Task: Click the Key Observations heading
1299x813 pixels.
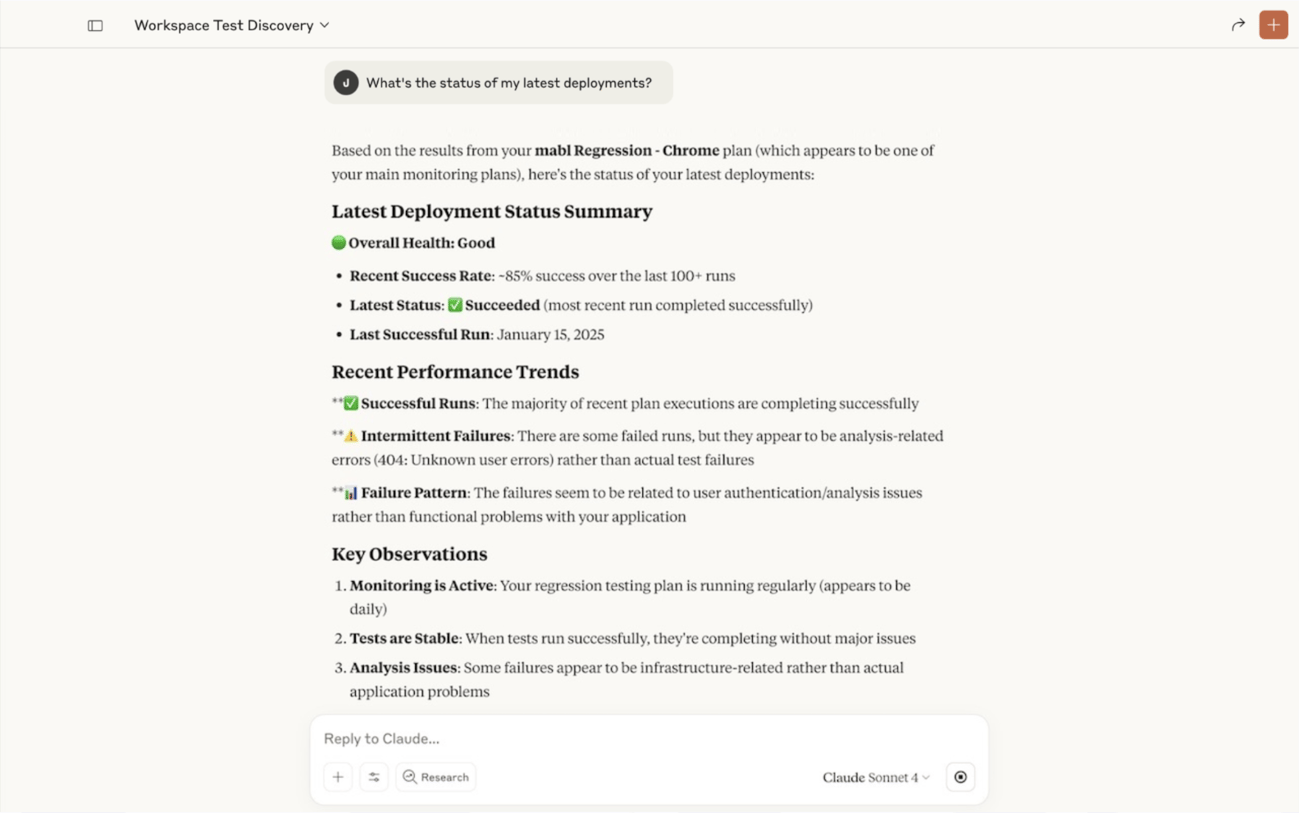Action: coord(409,554)
